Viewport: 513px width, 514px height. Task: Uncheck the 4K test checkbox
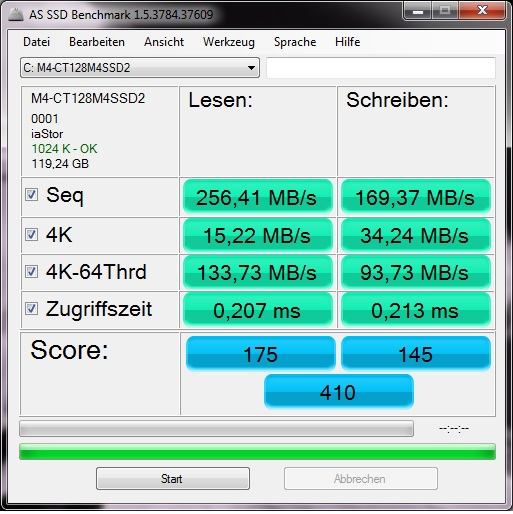(32, 234)
